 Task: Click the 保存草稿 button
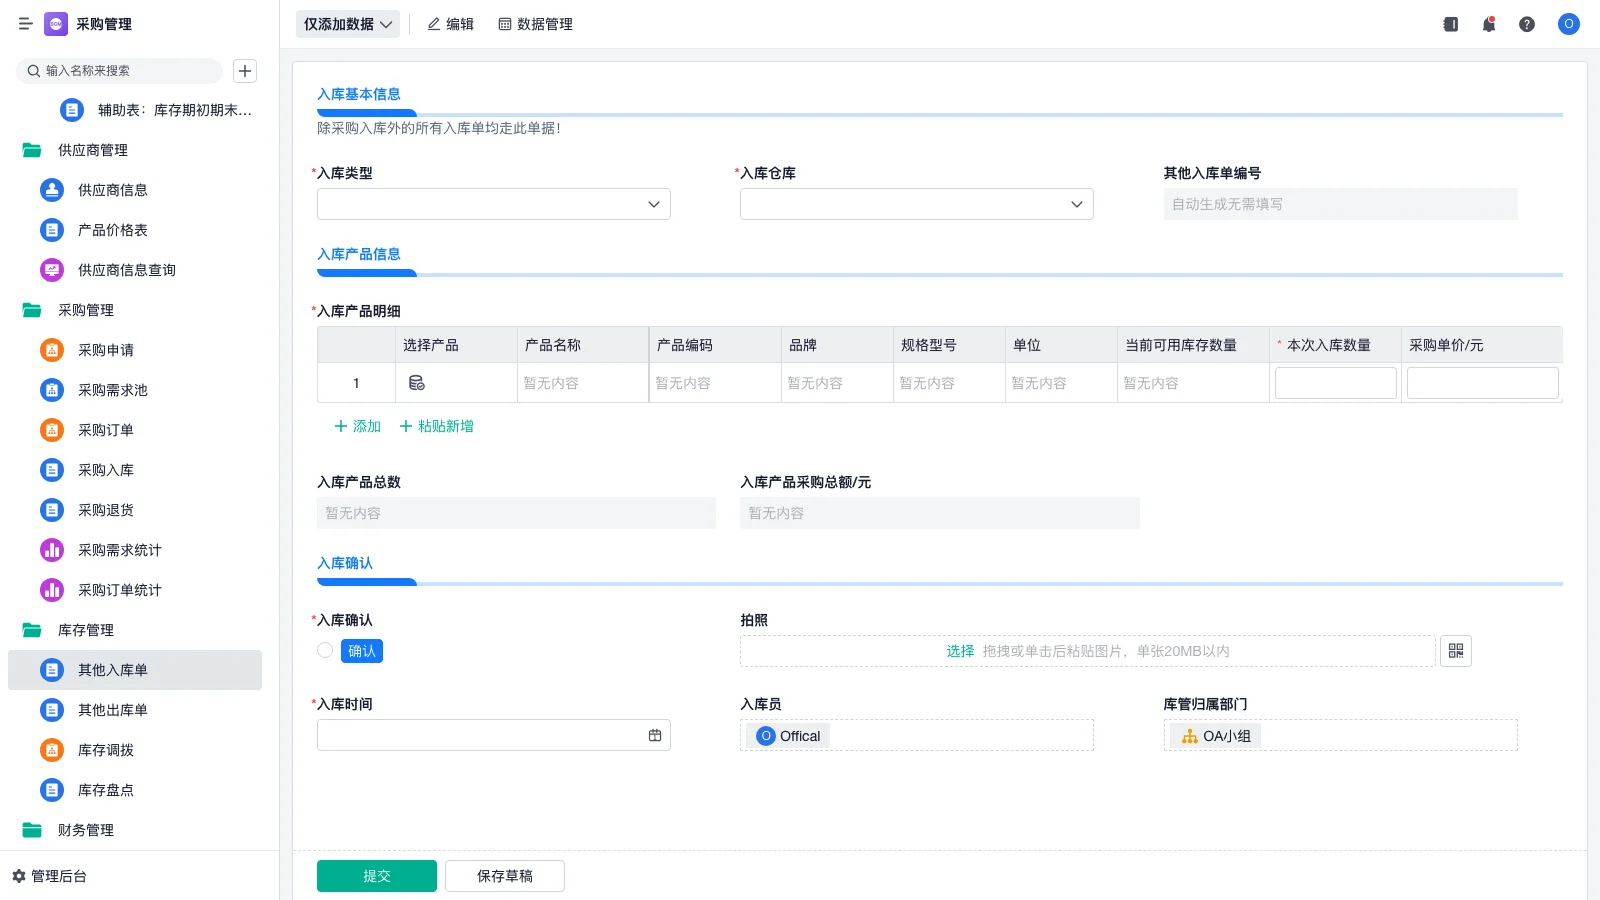pos(505,876)
